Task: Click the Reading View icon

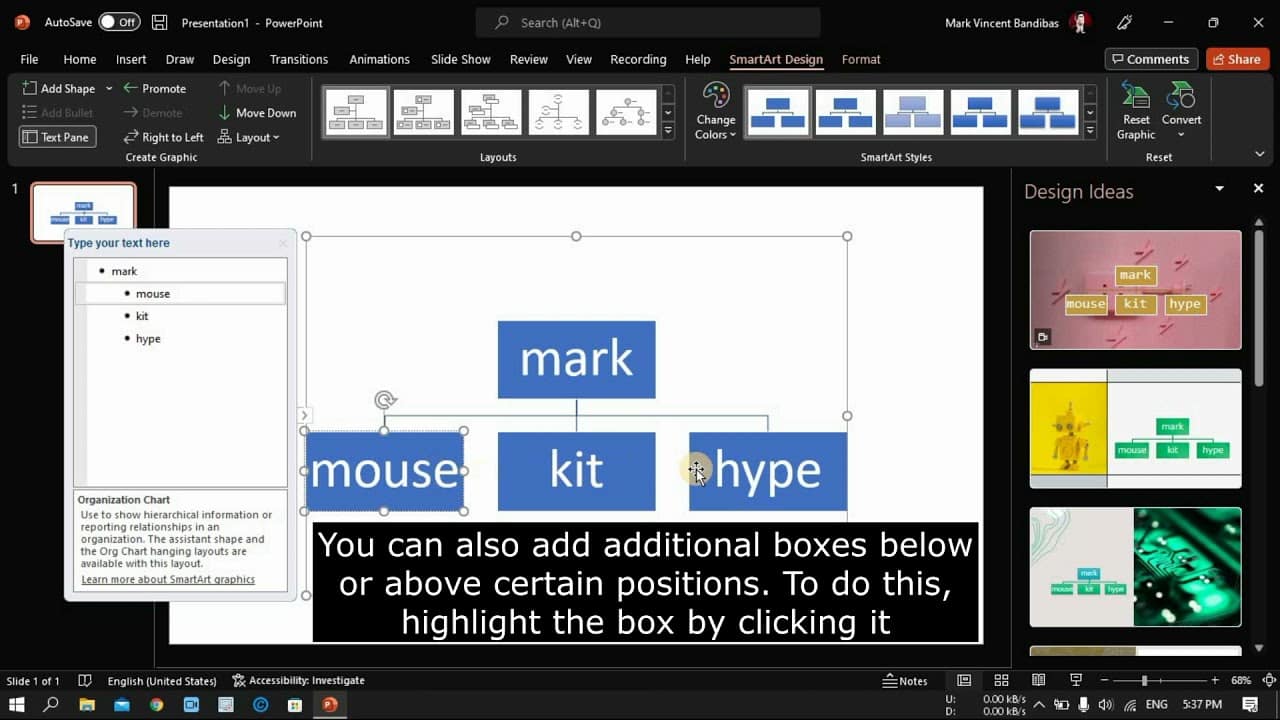Action: (1039, 680)
